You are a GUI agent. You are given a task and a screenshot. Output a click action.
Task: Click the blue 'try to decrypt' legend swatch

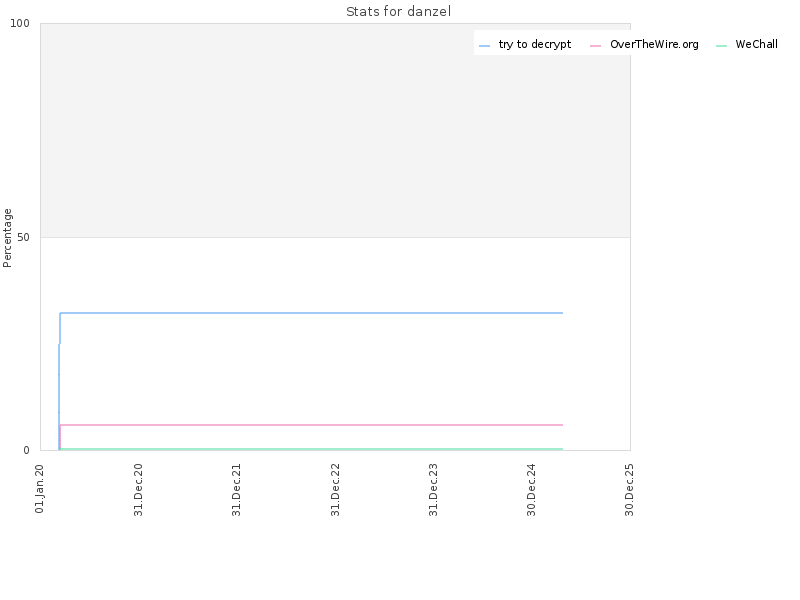coord(484,46)
